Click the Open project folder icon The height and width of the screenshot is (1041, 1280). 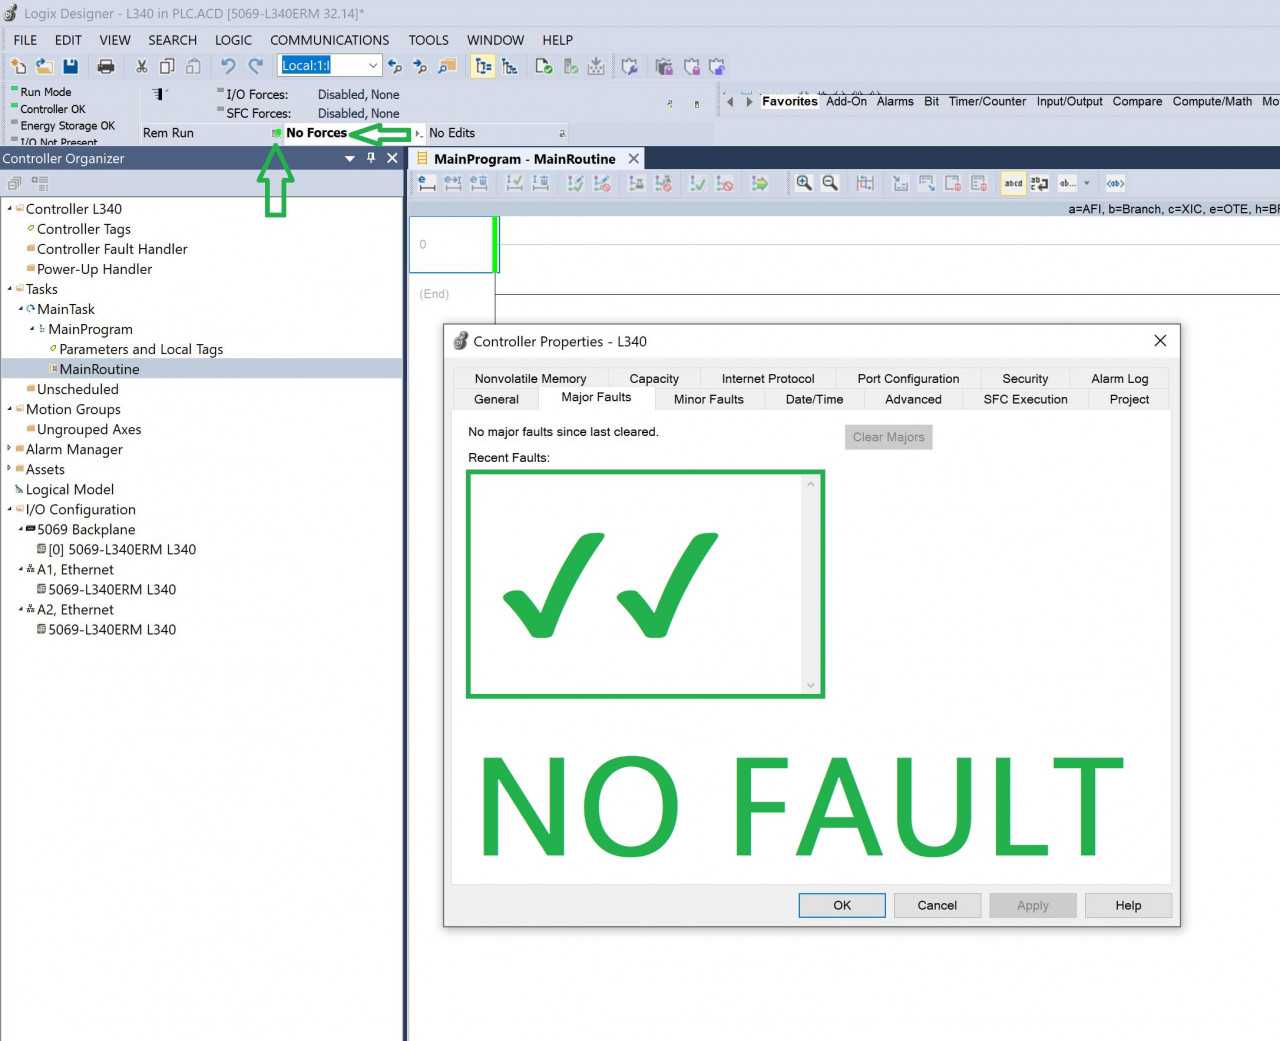(44, 66)
